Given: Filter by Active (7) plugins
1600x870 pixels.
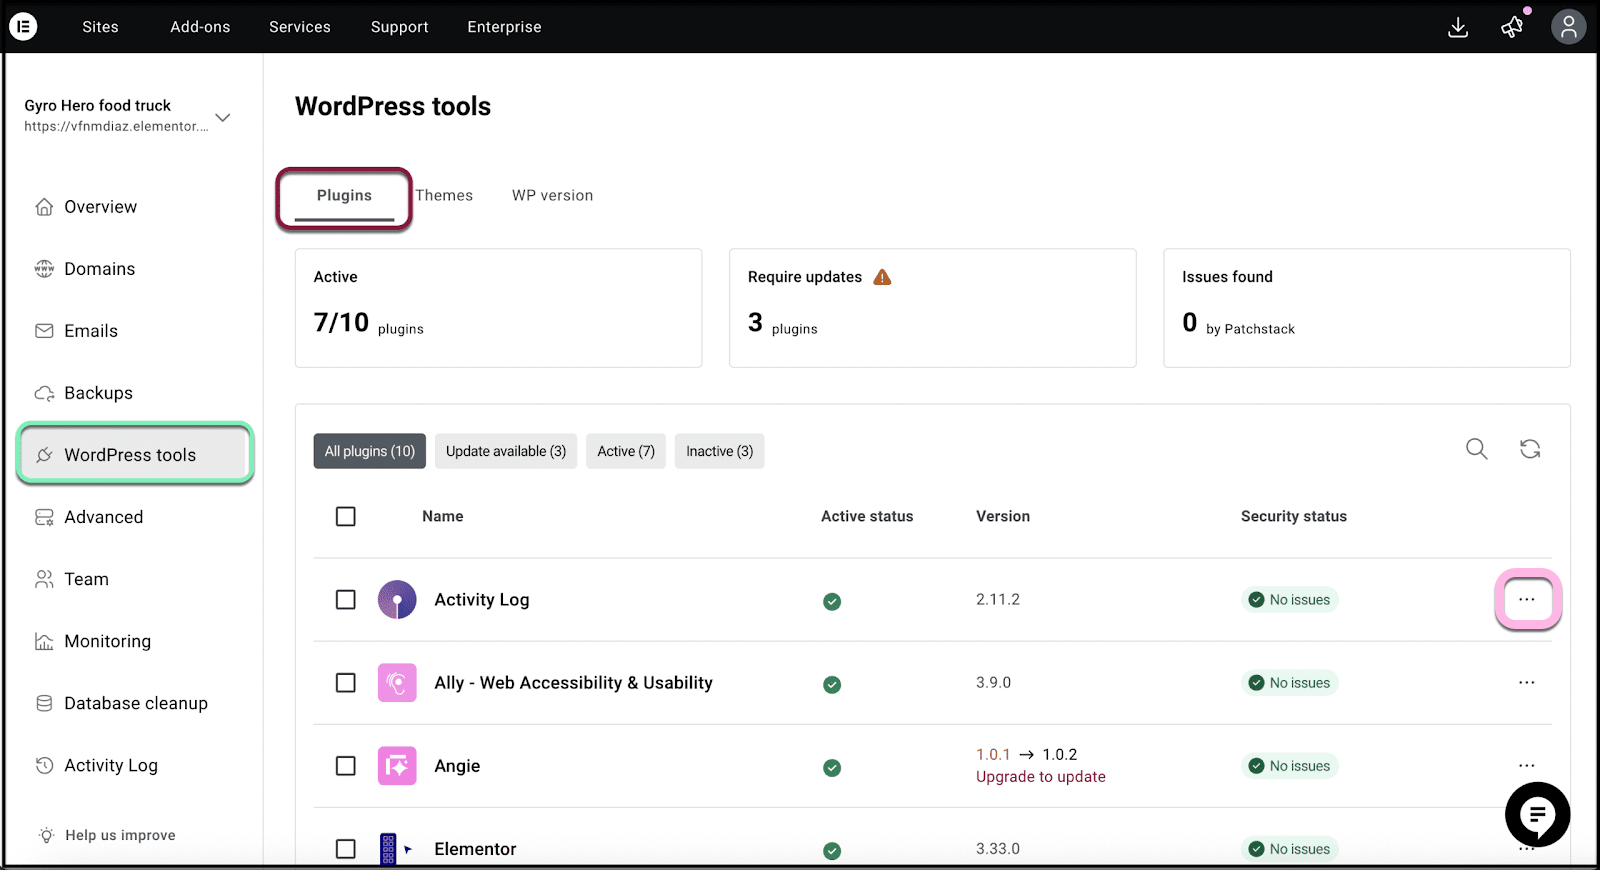Looking at the screenshot, I should pos(626,451).
